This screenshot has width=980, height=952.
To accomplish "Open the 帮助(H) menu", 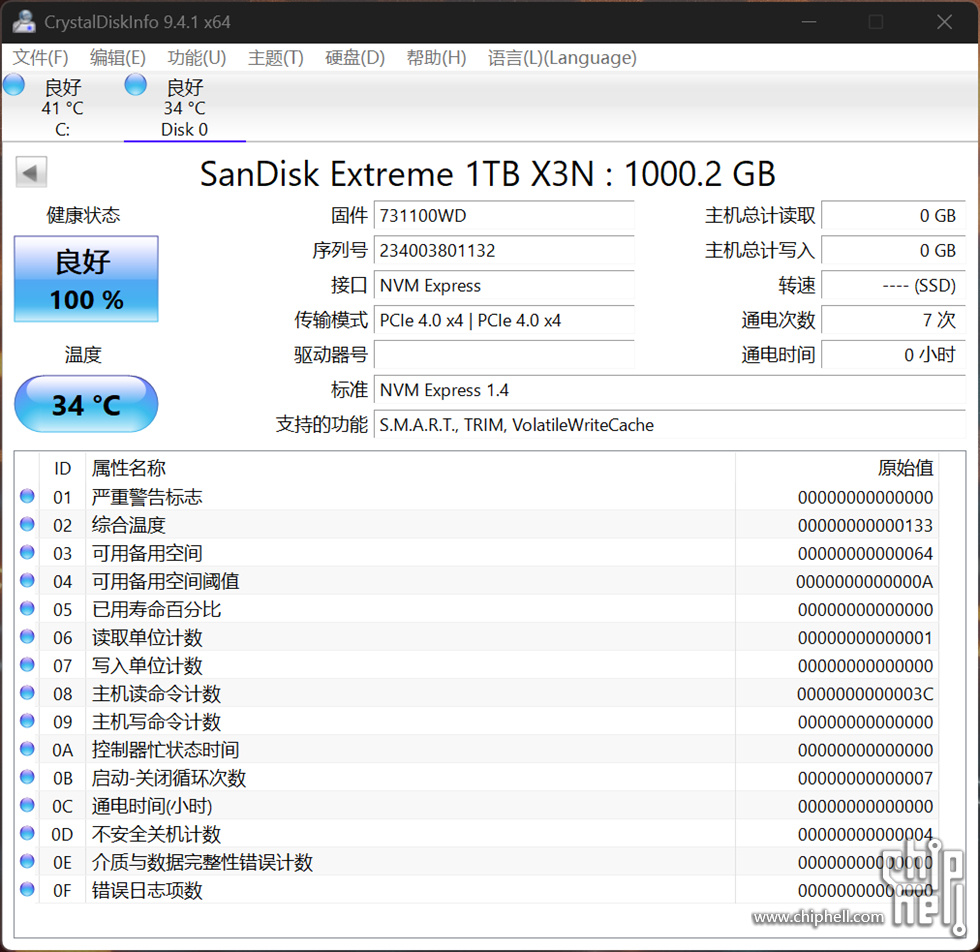I will coord(436,58).
